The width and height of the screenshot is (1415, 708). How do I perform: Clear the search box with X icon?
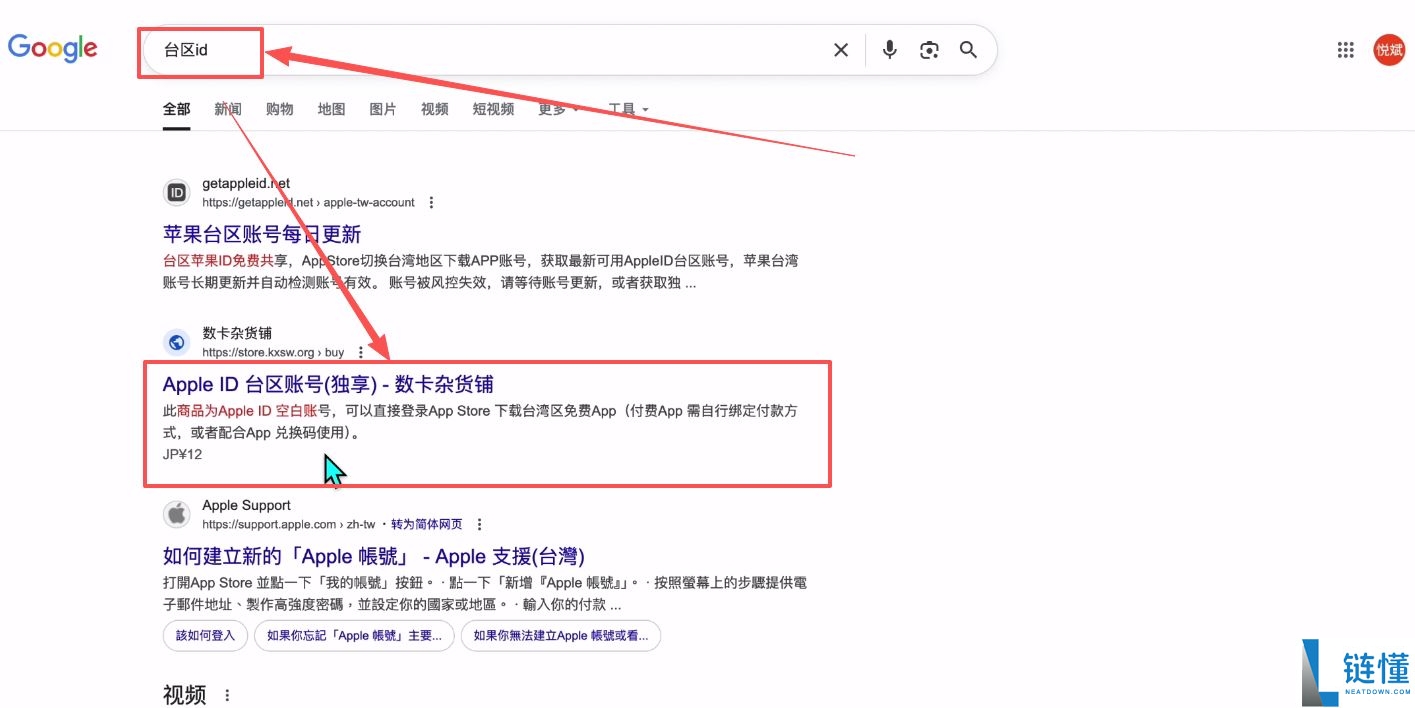point(841,50)
